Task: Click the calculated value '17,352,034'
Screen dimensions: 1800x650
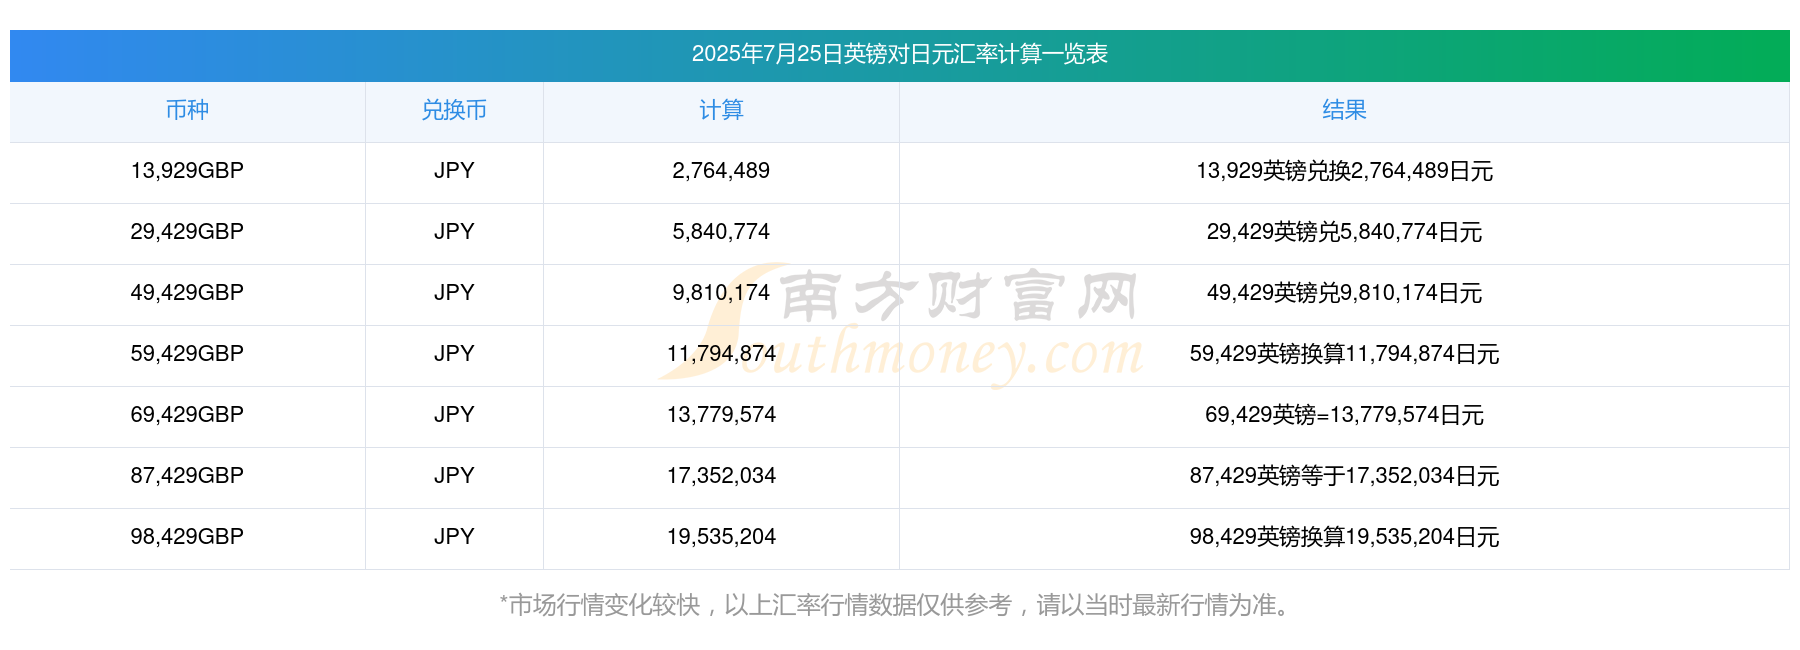Action: click(x=721, y=476)
